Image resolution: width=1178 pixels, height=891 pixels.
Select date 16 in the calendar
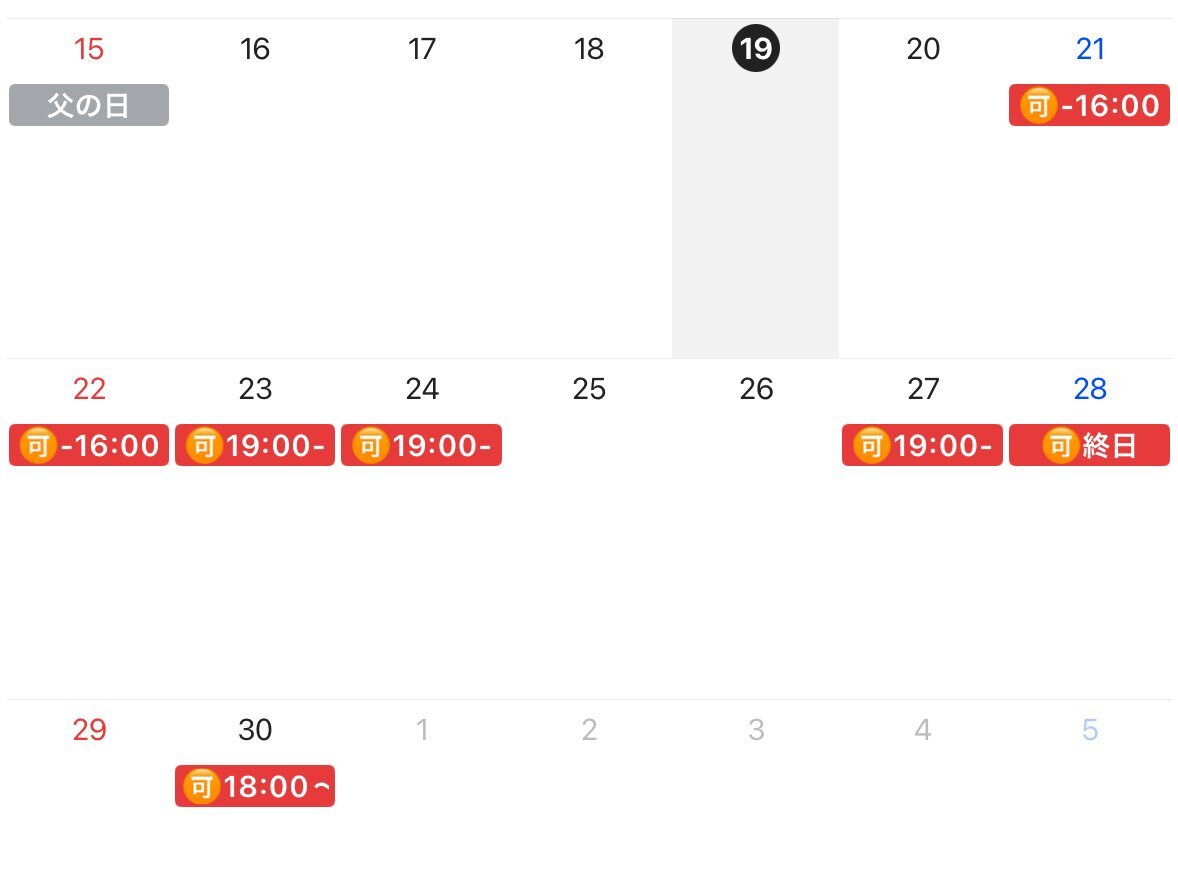click(255, 49)
